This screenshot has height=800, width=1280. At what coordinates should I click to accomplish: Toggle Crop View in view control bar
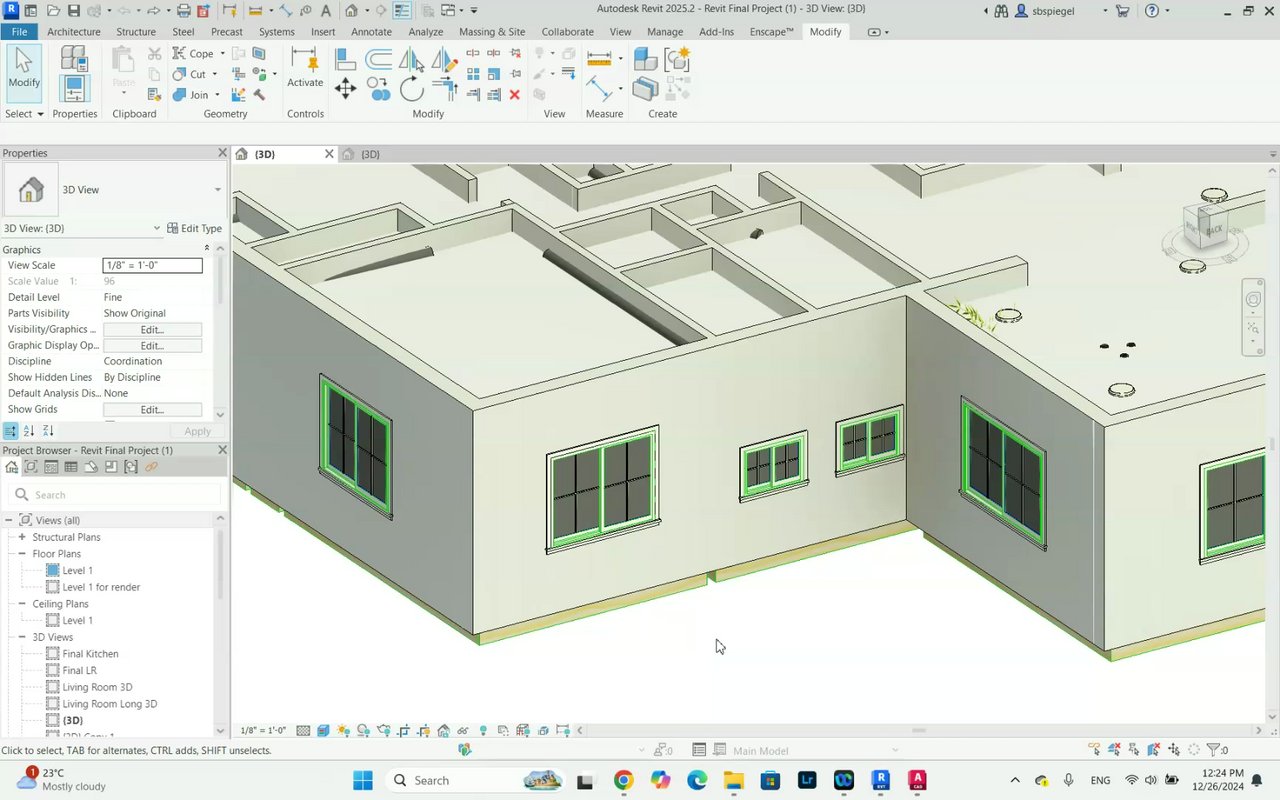click(403, 731)
